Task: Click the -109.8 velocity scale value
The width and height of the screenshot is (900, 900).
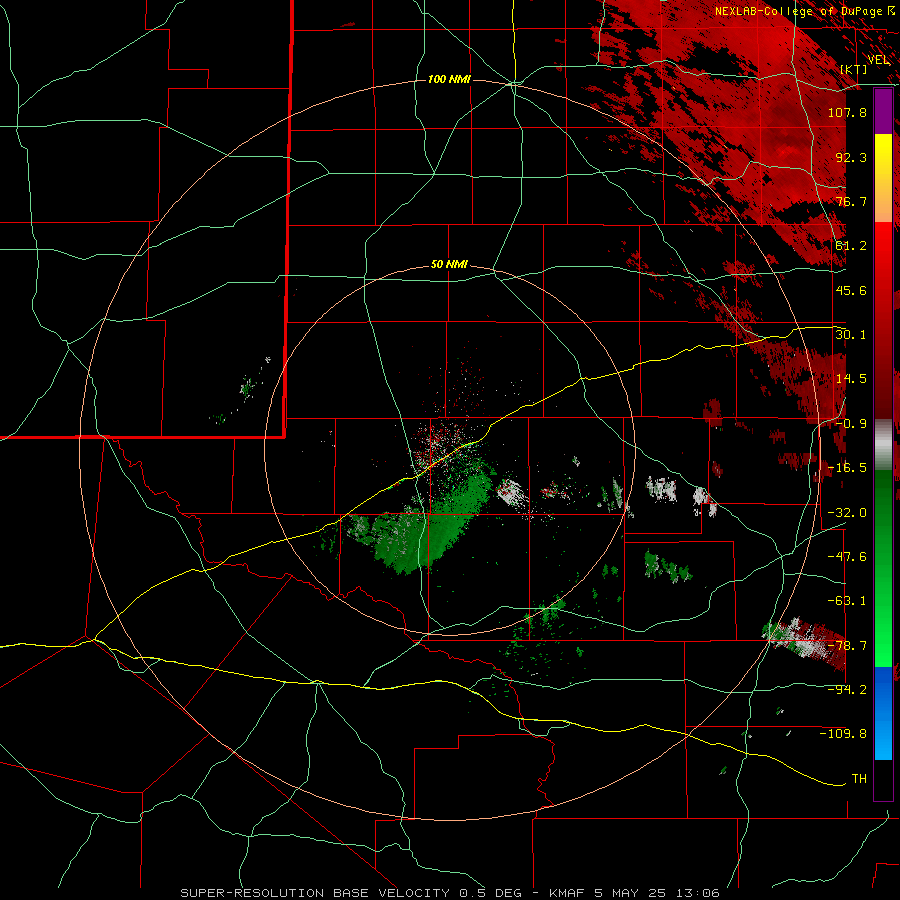Action: coord(843,734)
